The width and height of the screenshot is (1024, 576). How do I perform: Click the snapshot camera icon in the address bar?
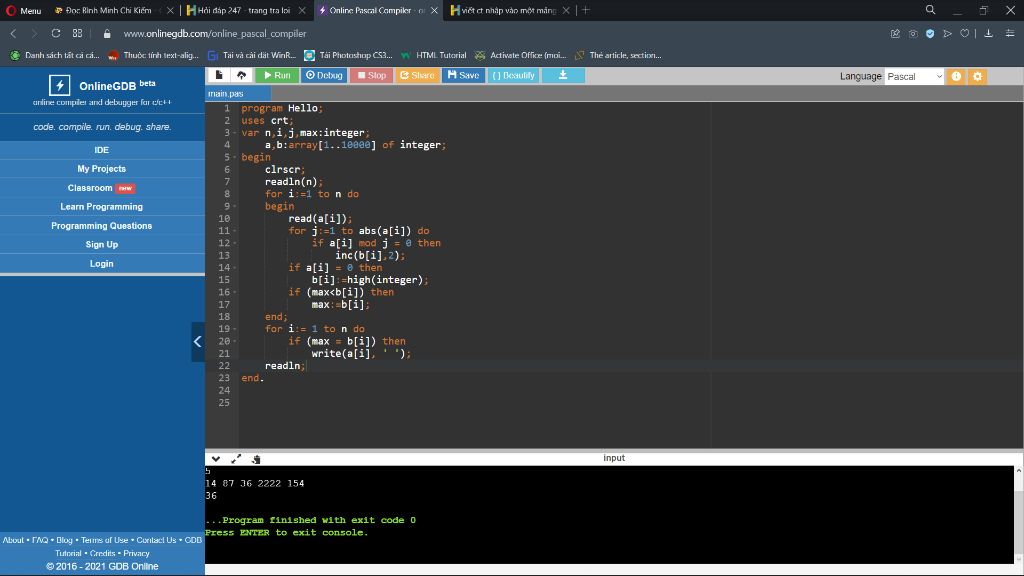click(913, 33)
